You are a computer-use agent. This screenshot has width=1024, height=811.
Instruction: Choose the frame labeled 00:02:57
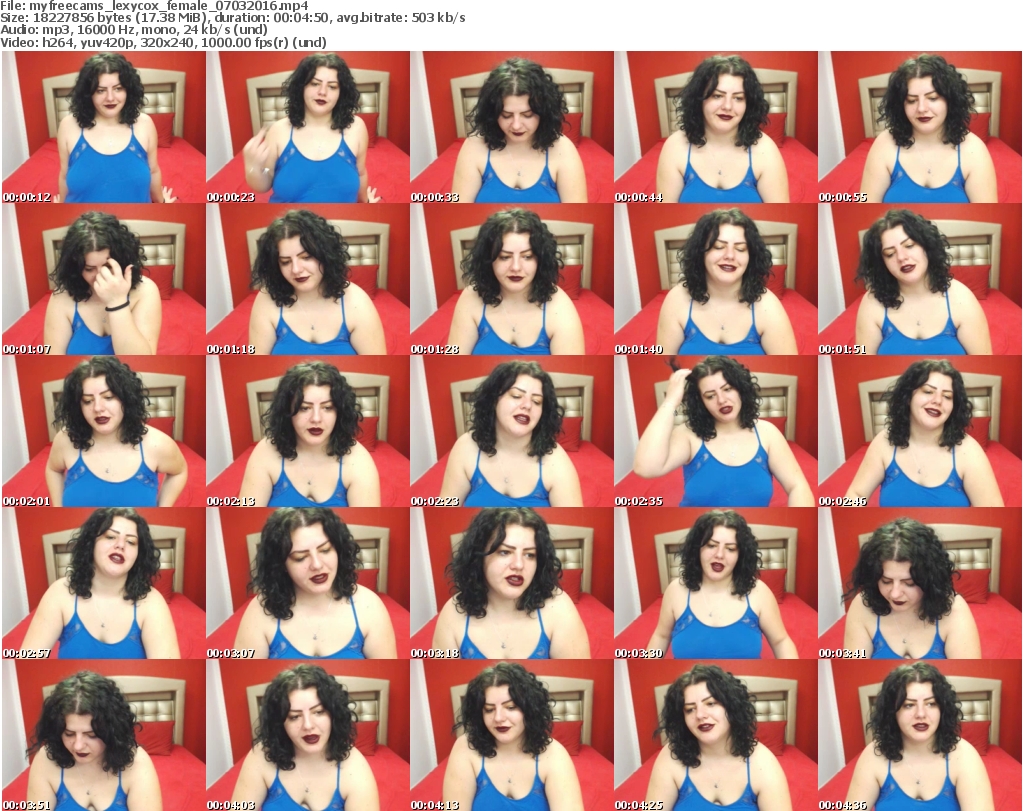[104, 583]
